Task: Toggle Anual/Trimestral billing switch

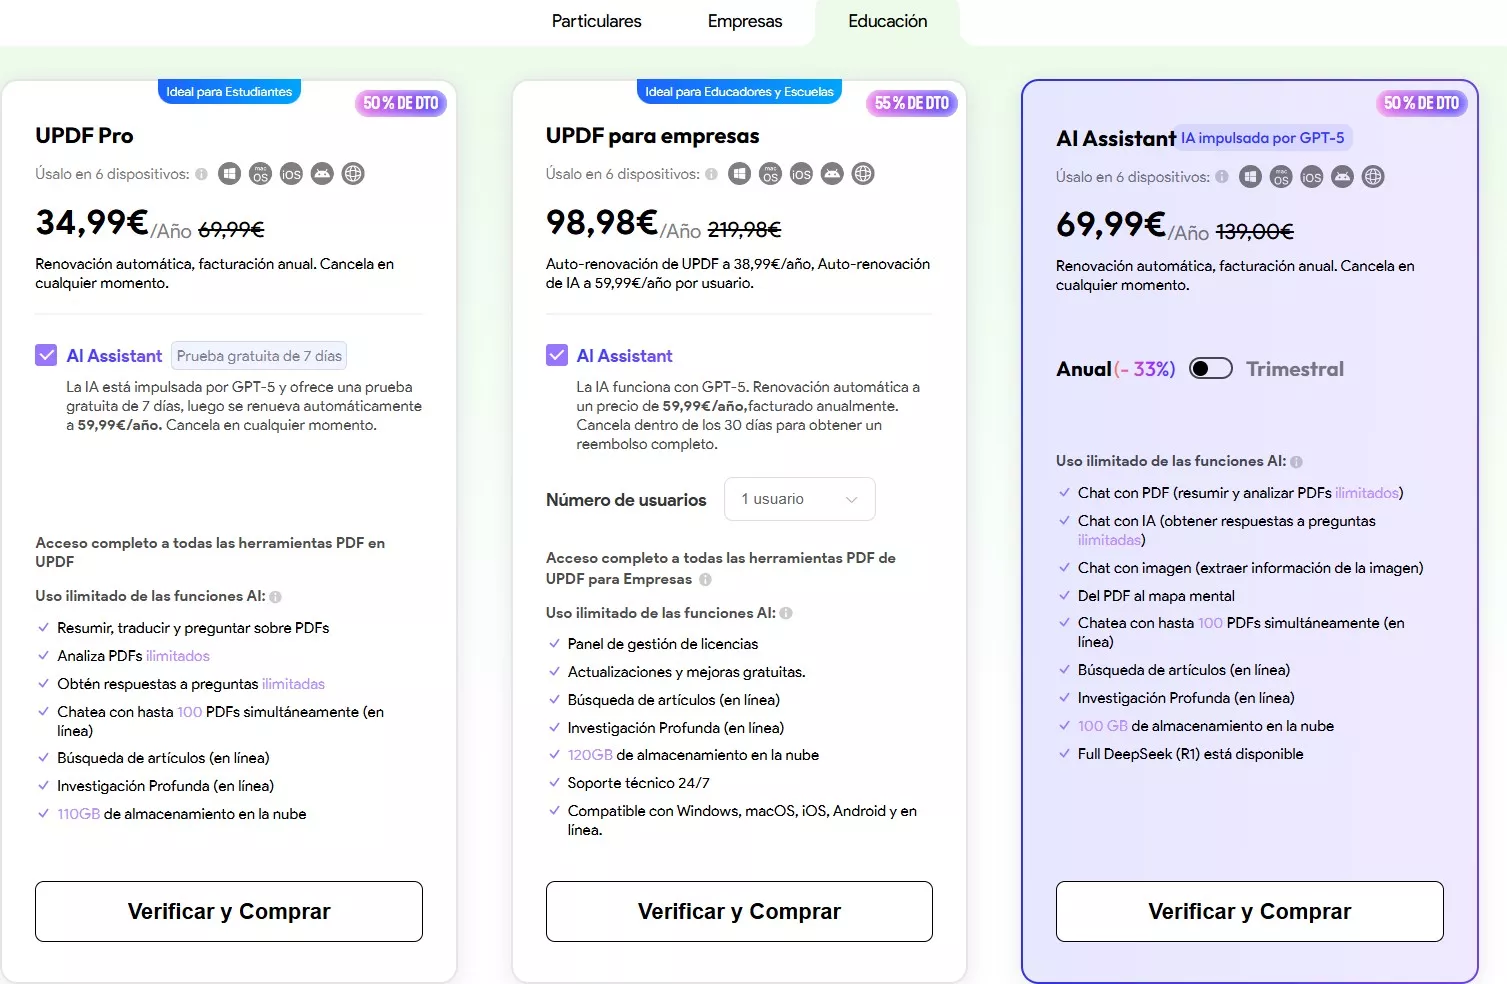Action: click(1210, 369)
